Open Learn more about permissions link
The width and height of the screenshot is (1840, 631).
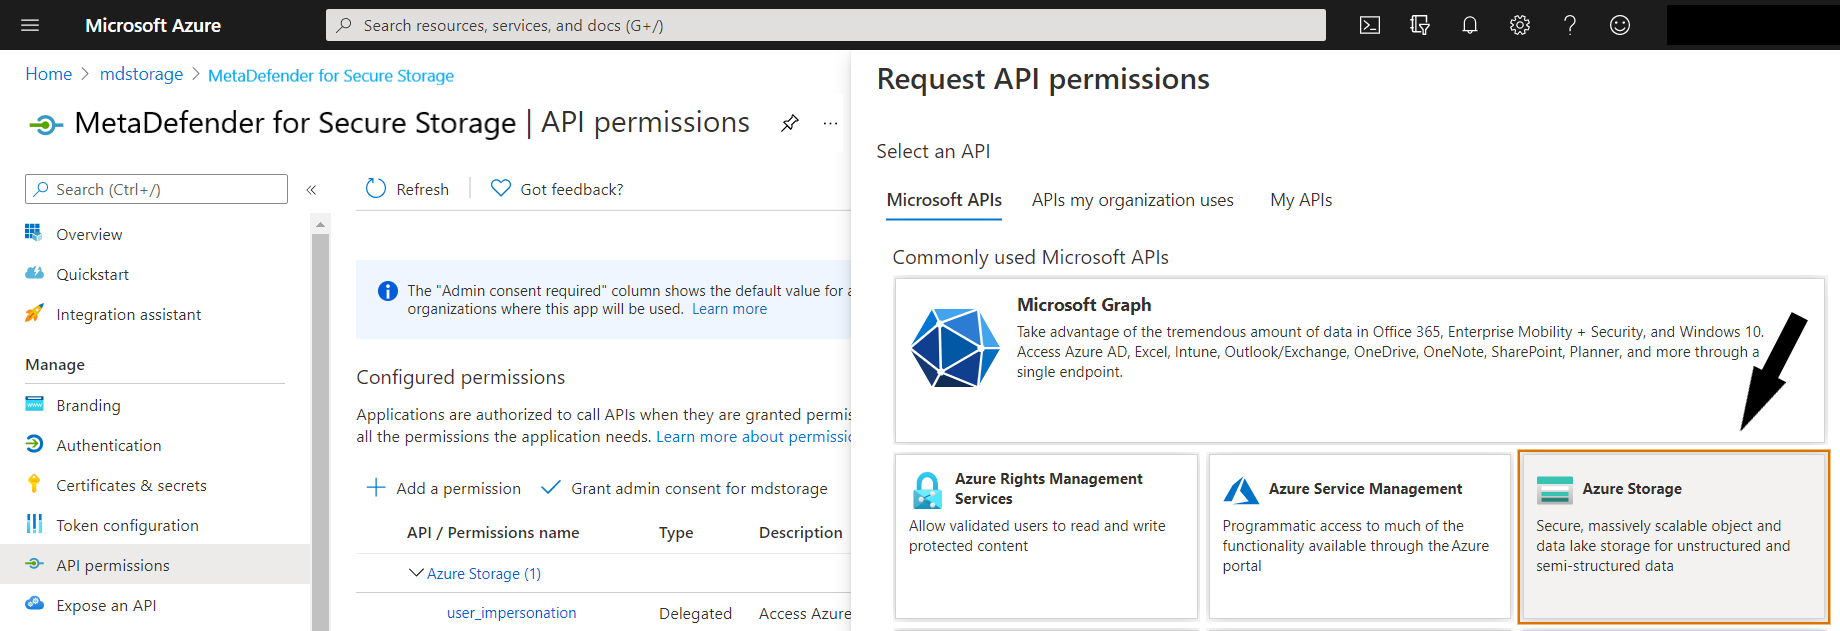(753, 437)
